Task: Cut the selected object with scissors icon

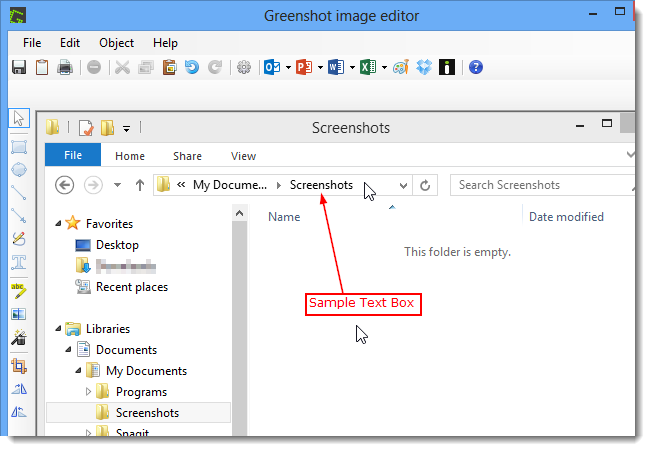Action: click(x=122, y=67)
